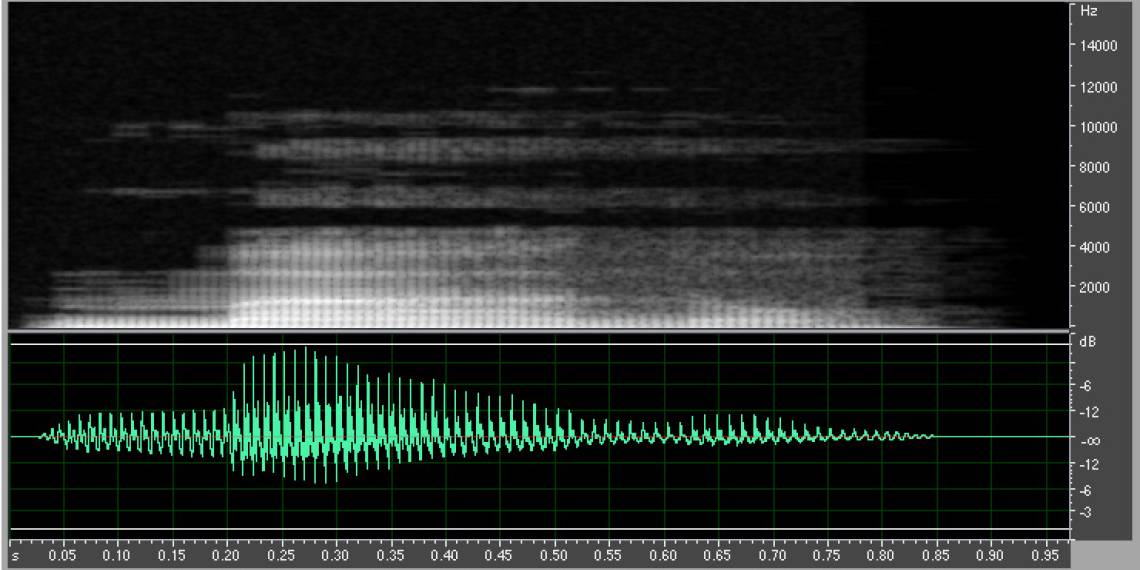Click the 0.65 time ruler mark
The width and height of the screenshot is (1140, 570).
click(x=718, y=555)
